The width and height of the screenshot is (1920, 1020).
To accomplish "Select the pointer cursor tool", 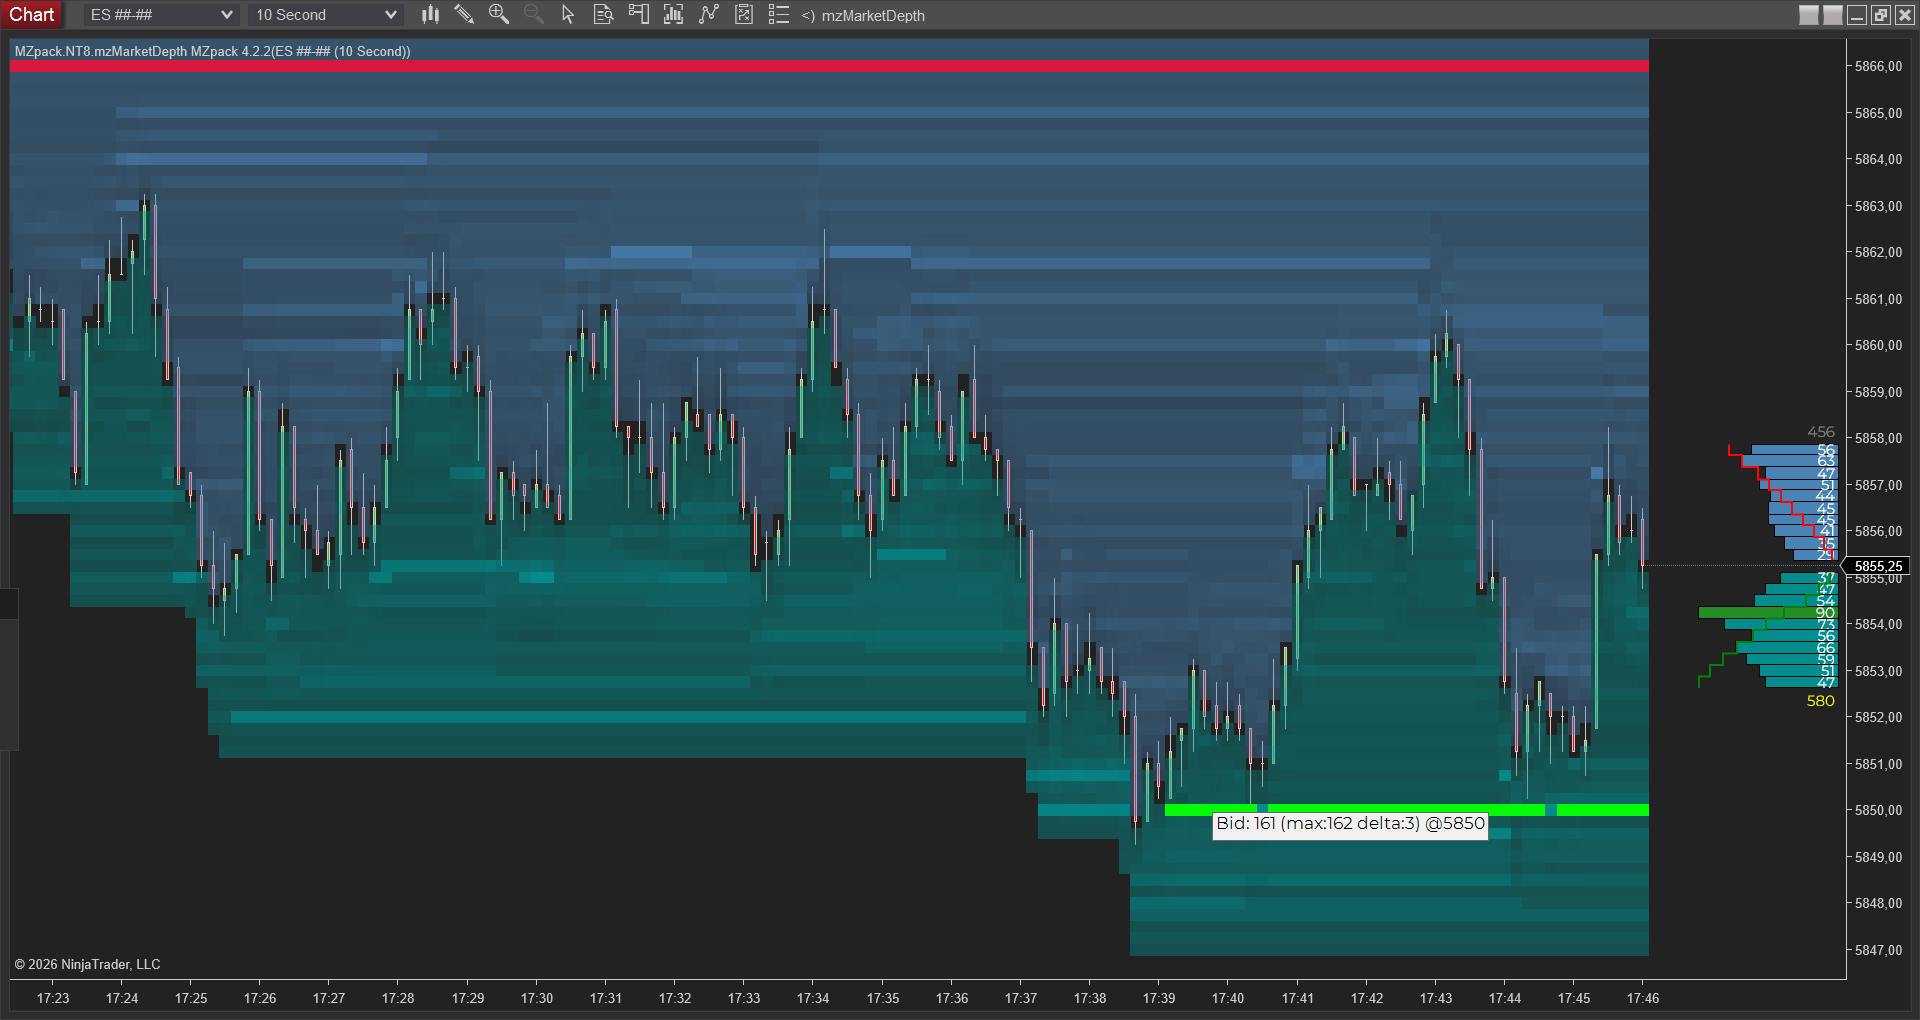I will tap(568, 14).
